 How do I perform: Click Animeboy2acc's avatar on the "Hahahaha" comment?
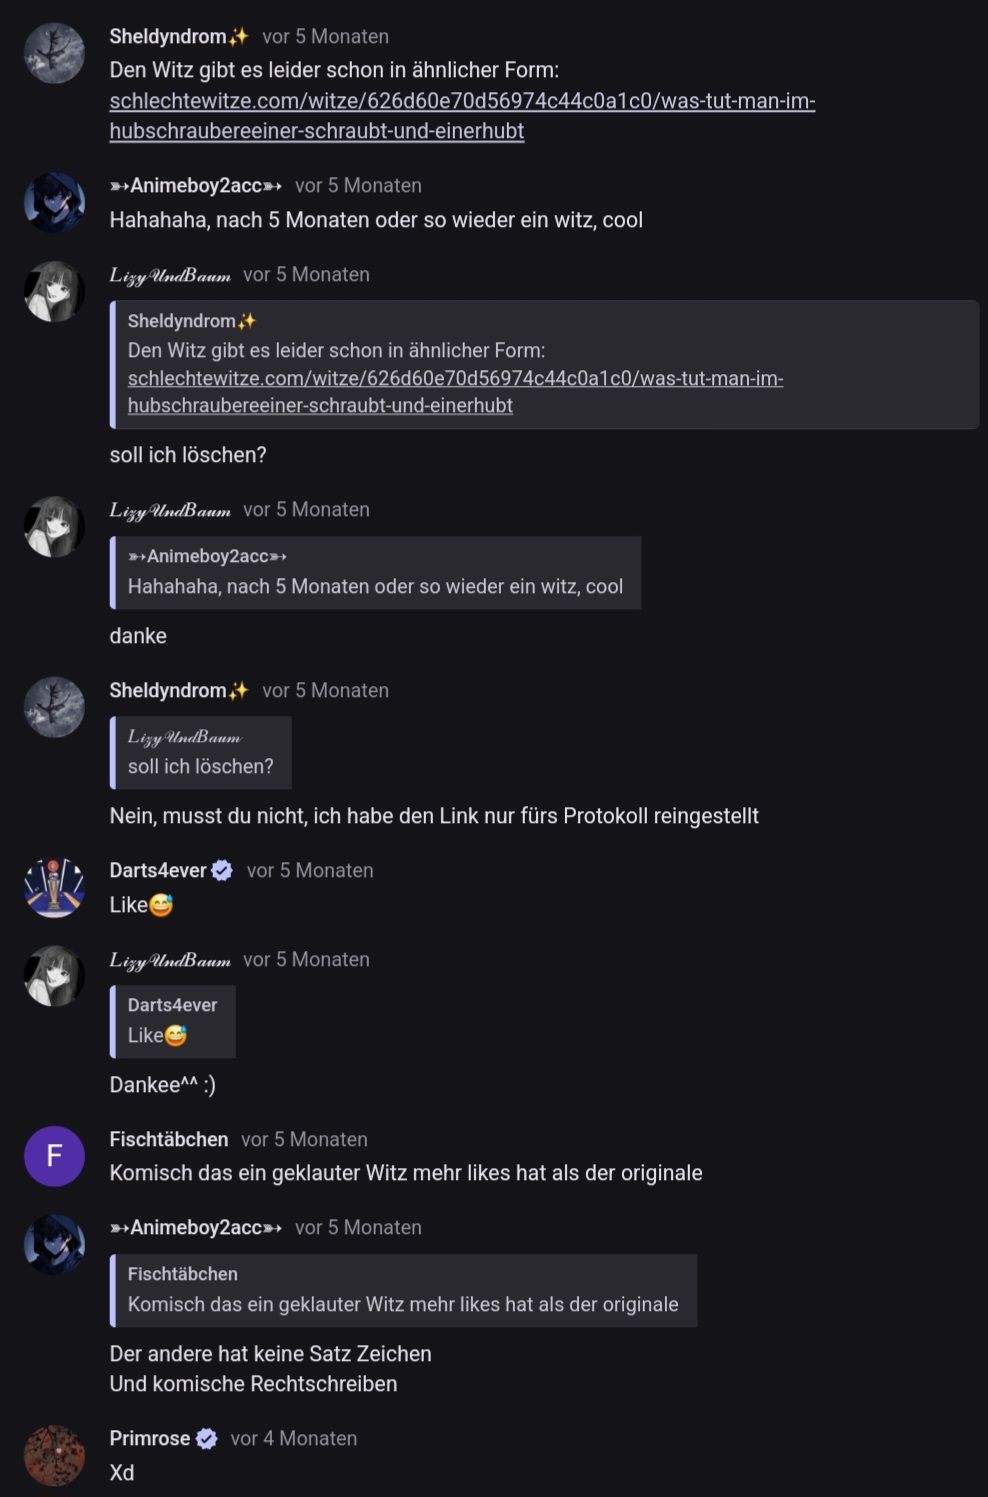[54, 202]
